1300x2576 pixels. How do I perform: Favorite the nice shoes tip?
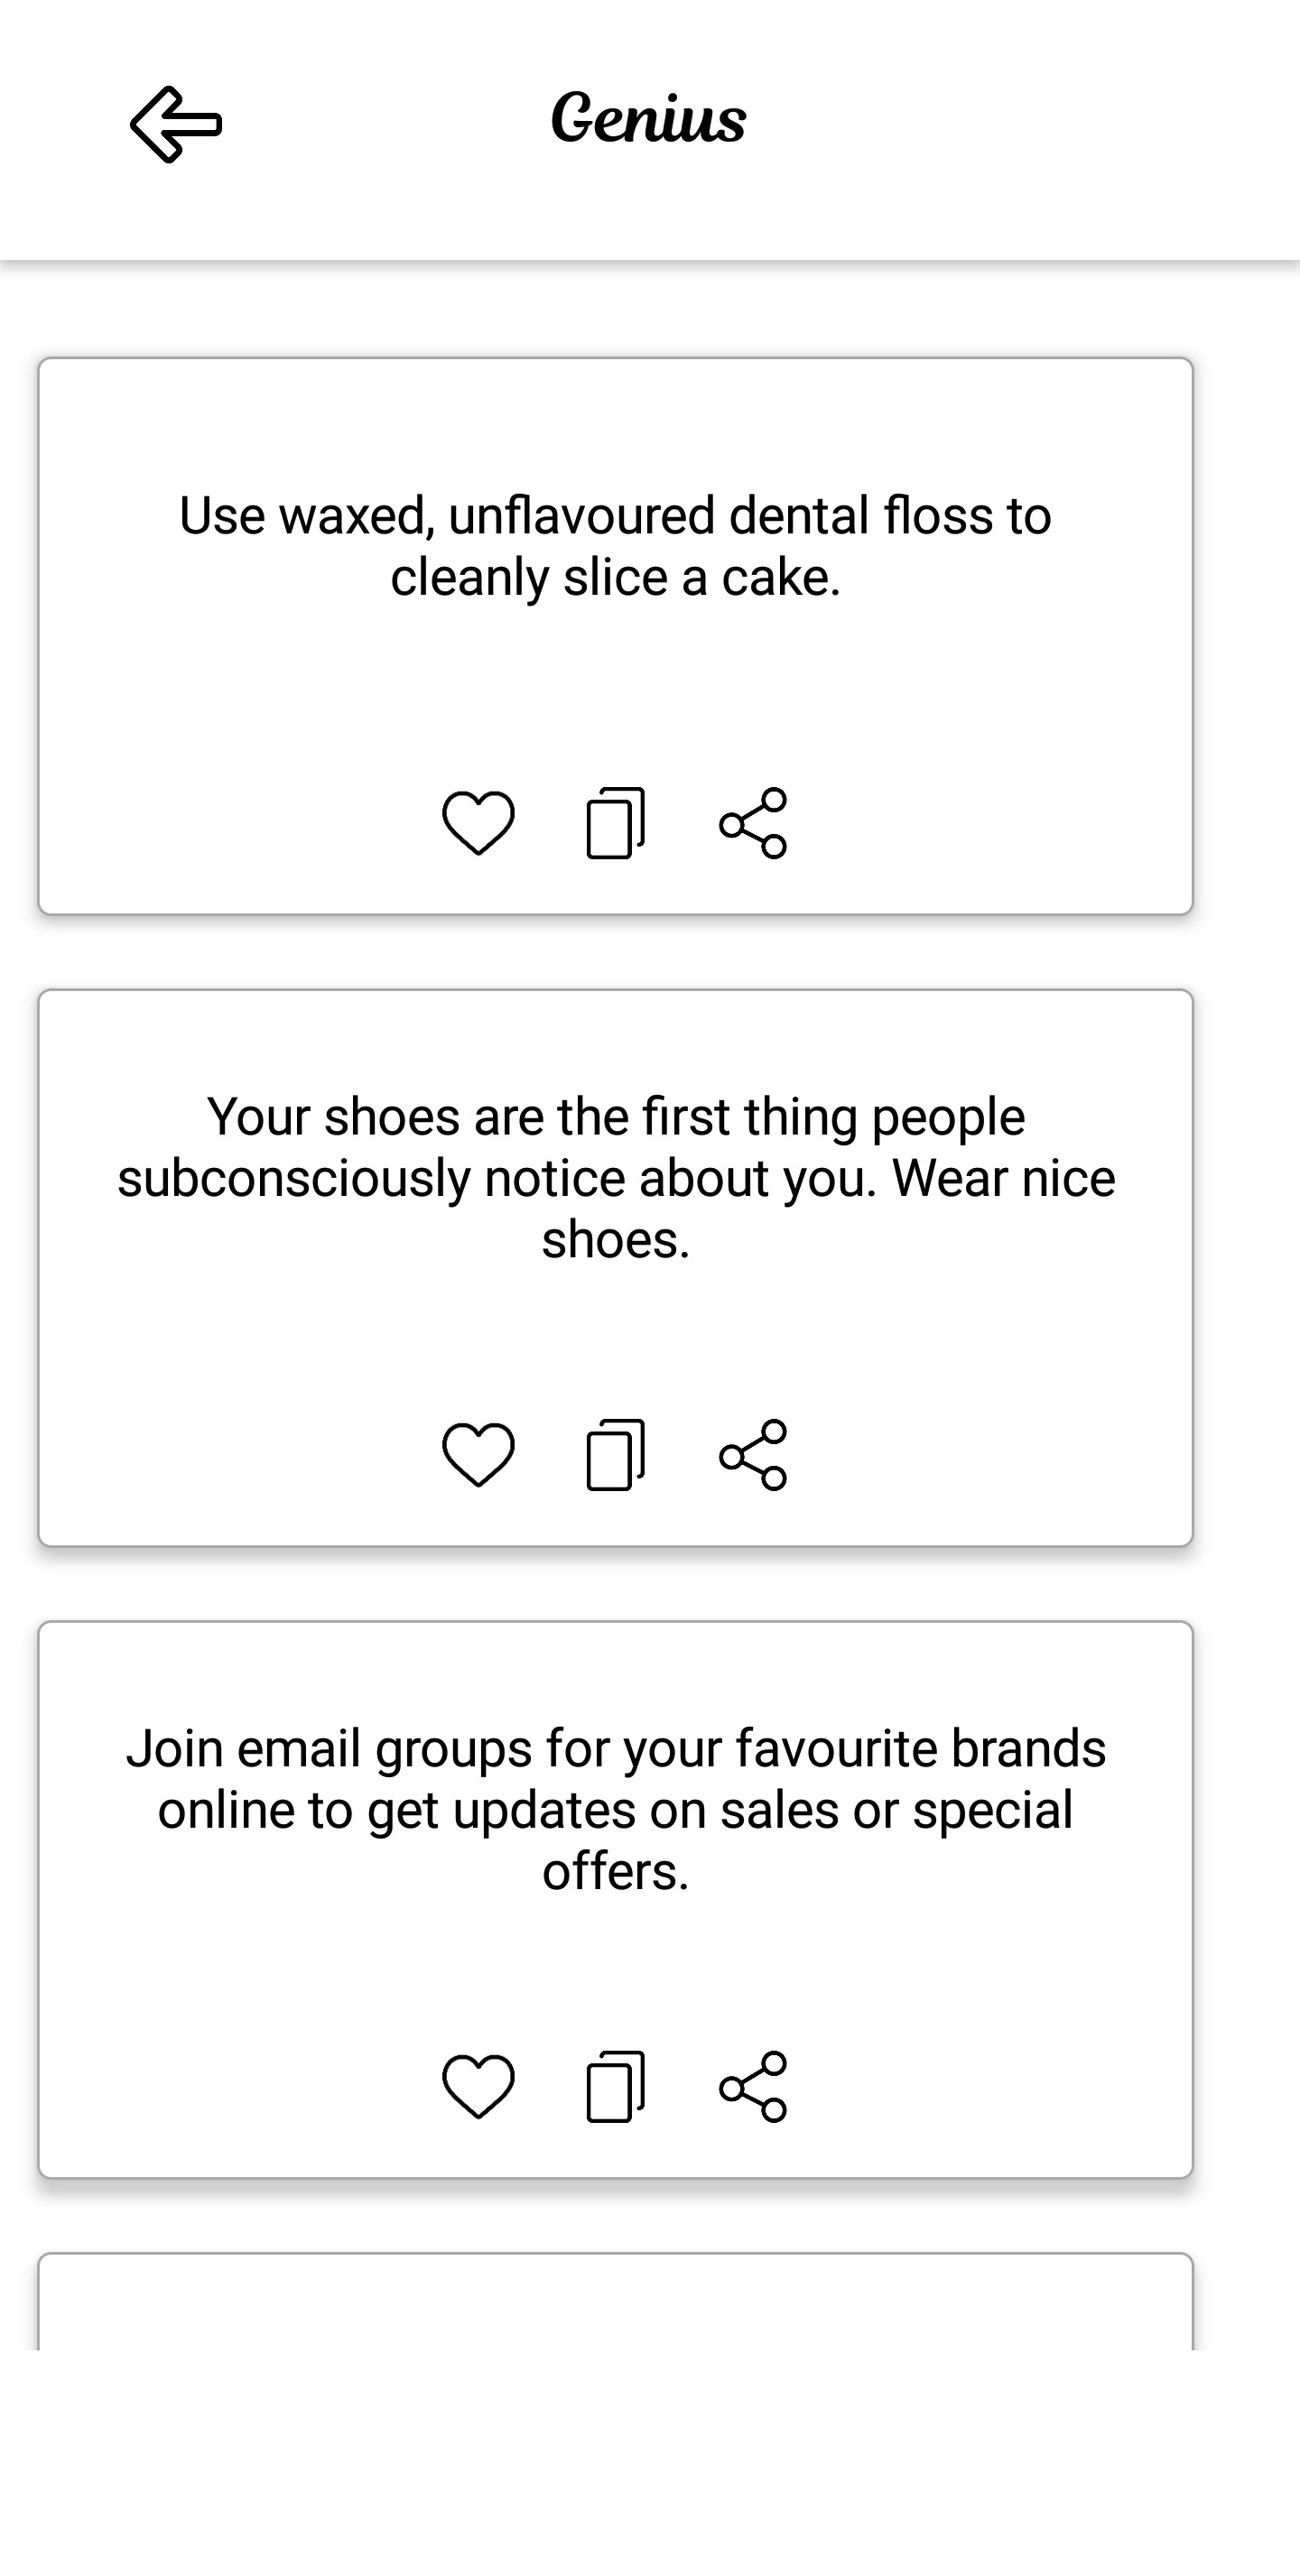pos(478,1455)
